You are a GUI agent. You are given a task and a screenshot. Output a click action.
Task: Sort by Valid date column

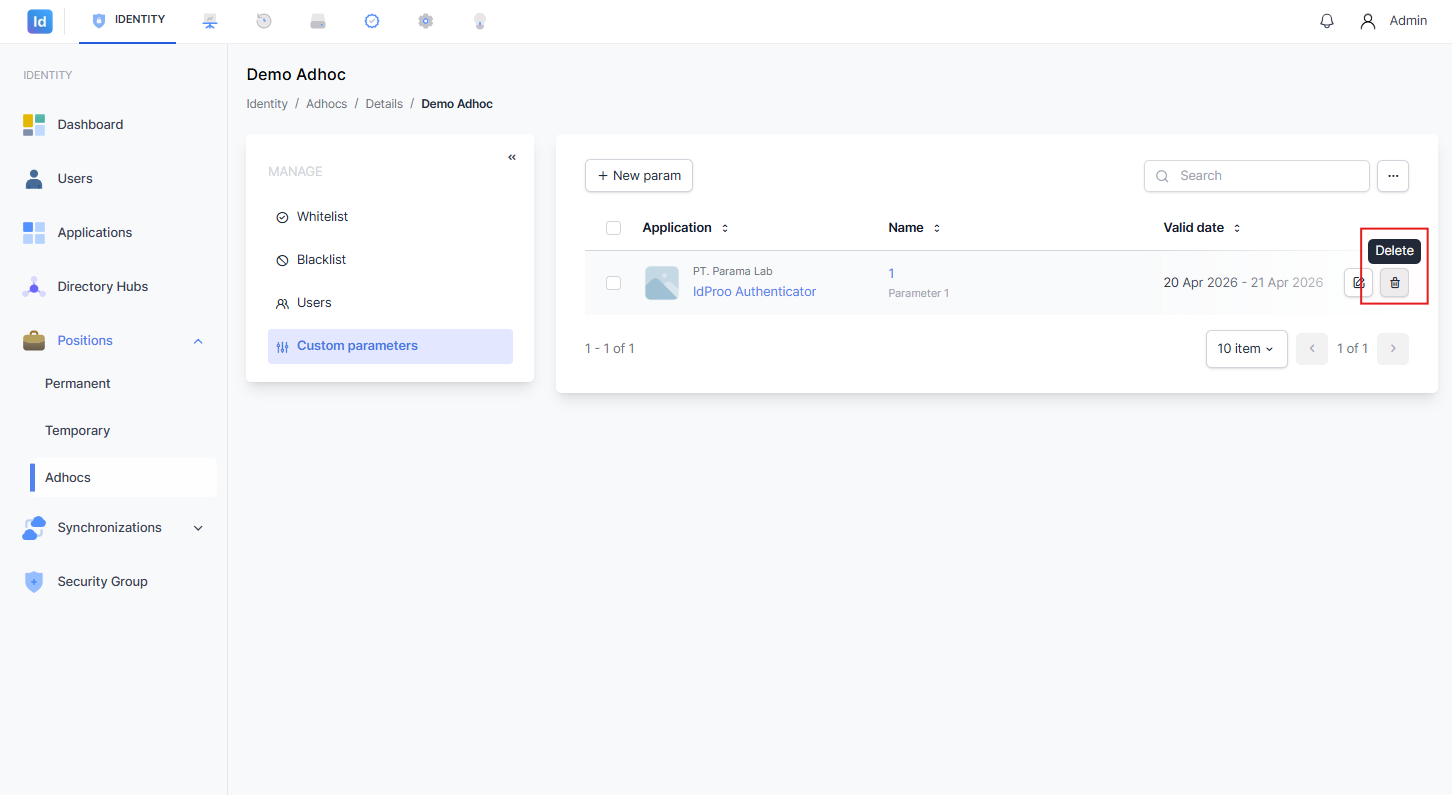[1202, 228]
